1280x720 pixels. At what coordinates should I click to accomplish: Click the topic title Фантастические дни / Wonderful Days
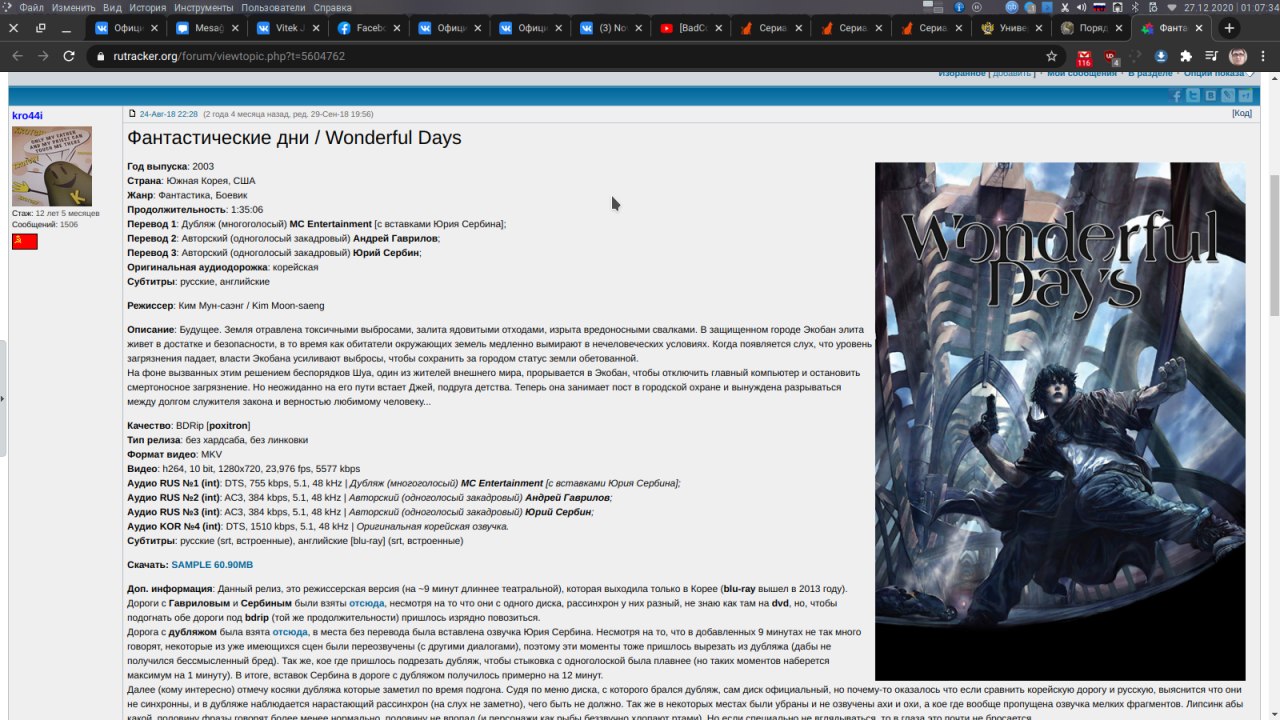click(294, 138)
